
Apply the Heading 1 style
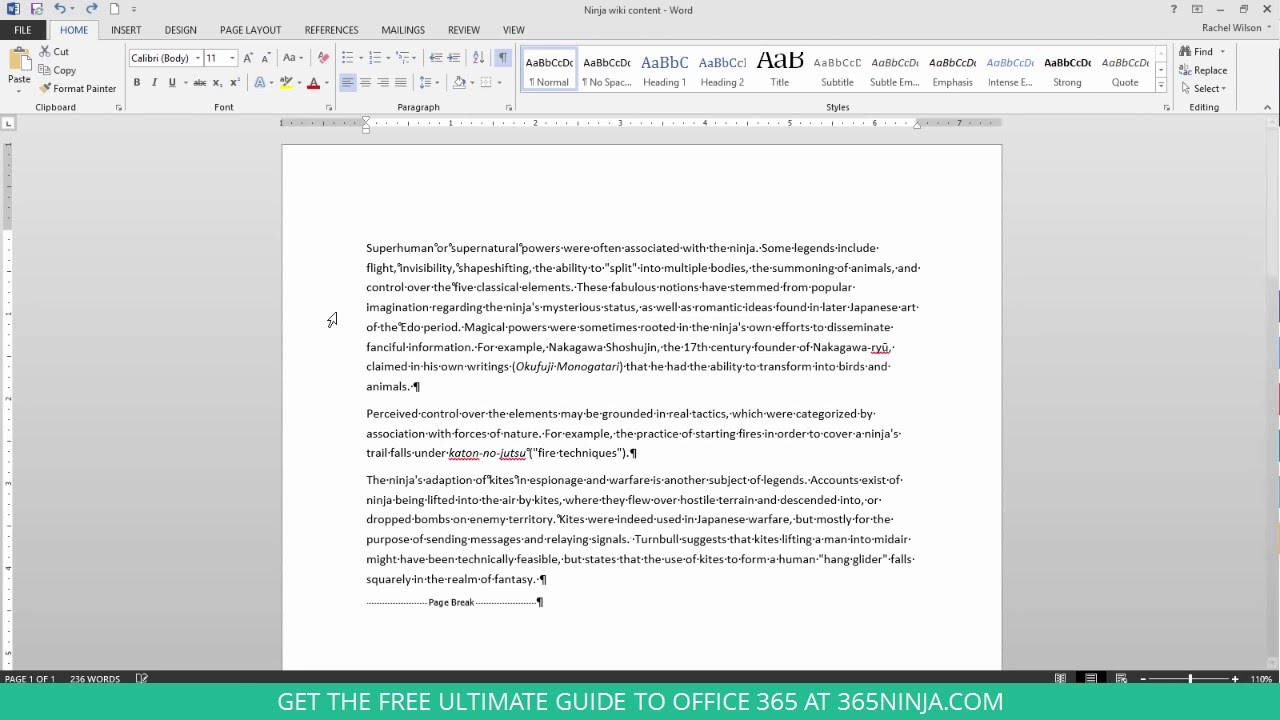click(x=664, y=70)
